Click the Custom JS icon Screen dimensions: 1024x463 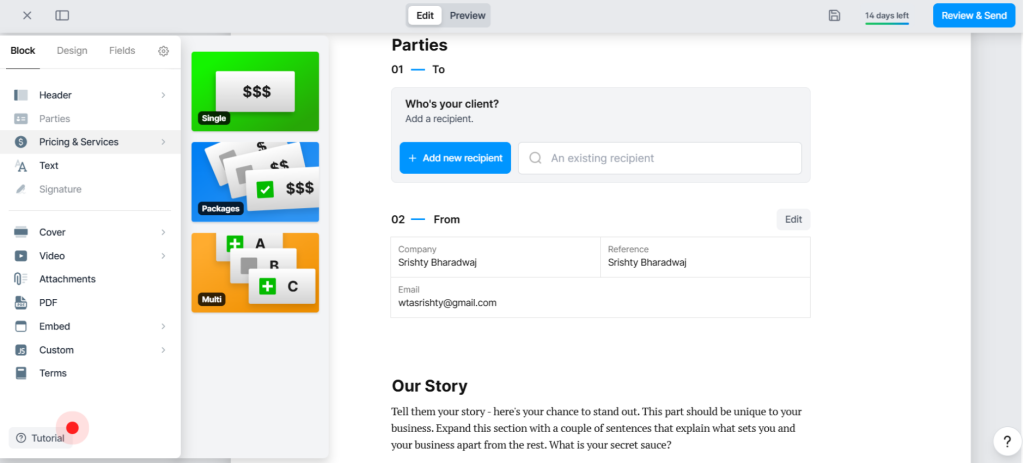(x=21, y=350)
